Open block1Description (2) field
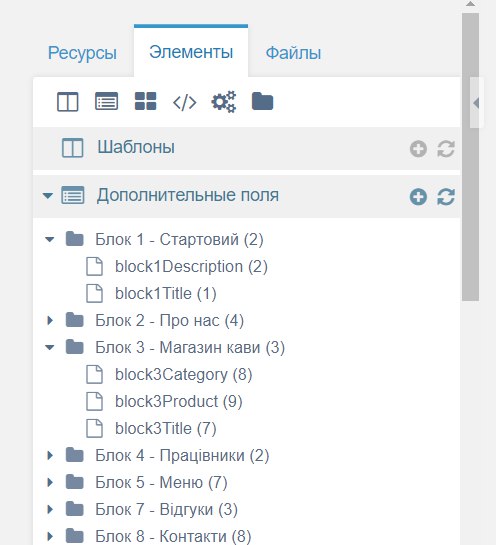 191,267
